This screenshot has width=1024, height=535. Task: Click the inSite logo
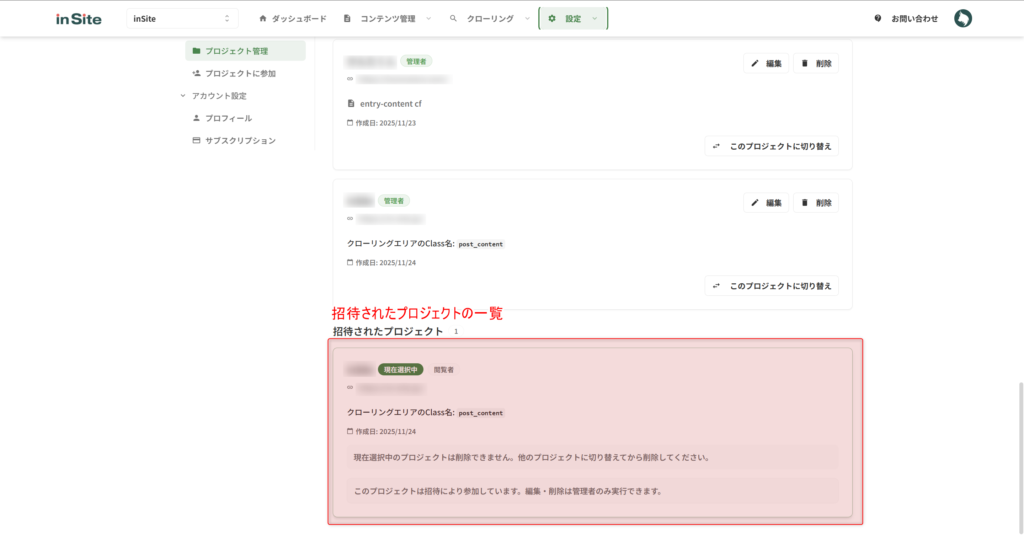[x=78, y=19]
